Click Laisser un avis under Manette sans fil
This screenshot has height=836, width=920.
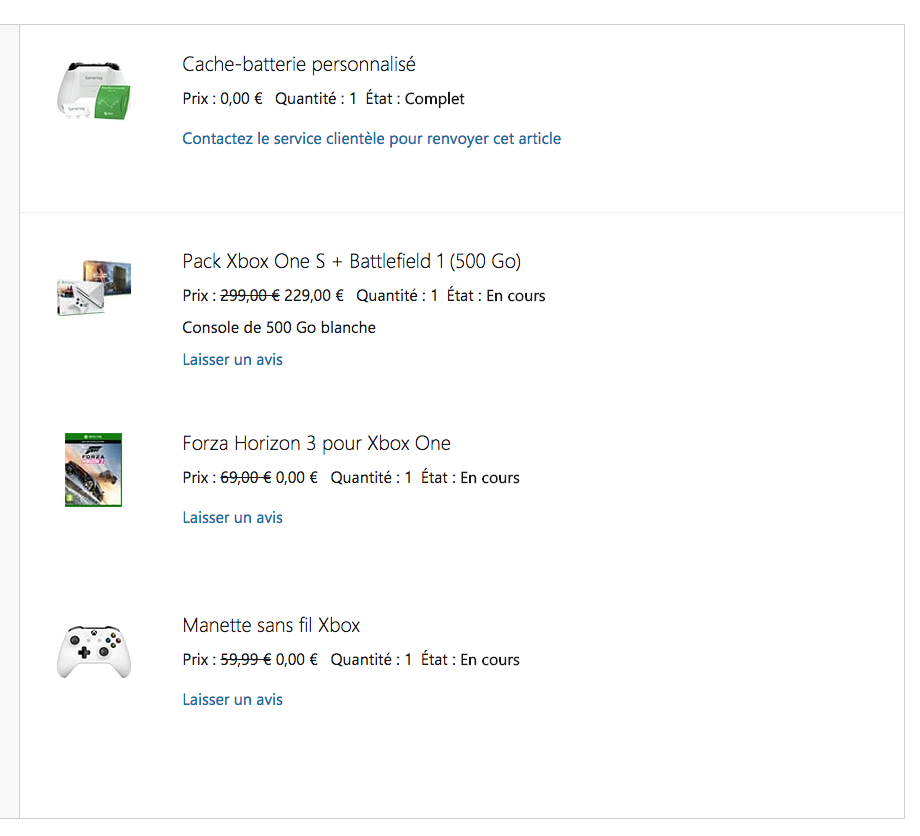(232, 699)
